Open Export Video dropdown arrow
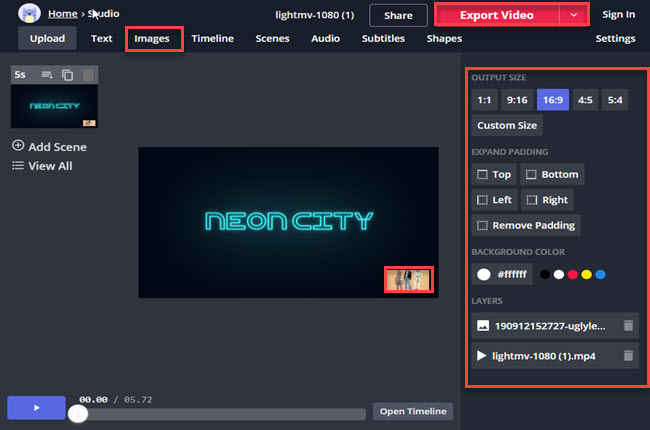Screen dimensions: 650x430 pos(574,15)
